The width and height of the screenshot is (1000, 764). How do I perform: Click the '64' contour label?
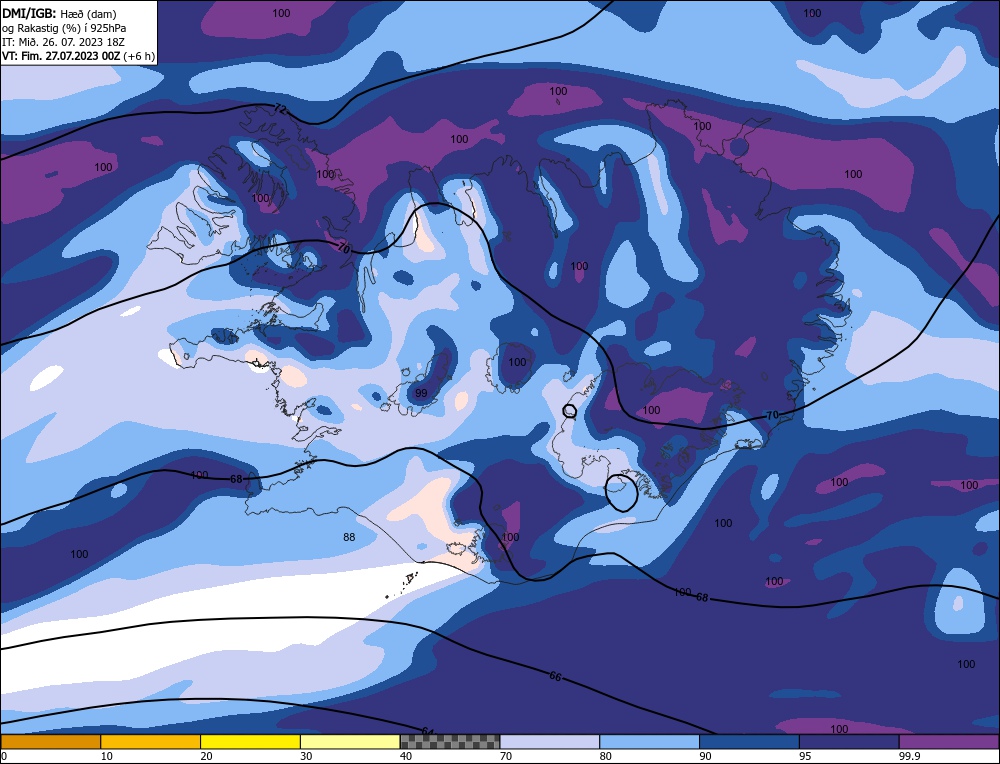tap(427, 731)
